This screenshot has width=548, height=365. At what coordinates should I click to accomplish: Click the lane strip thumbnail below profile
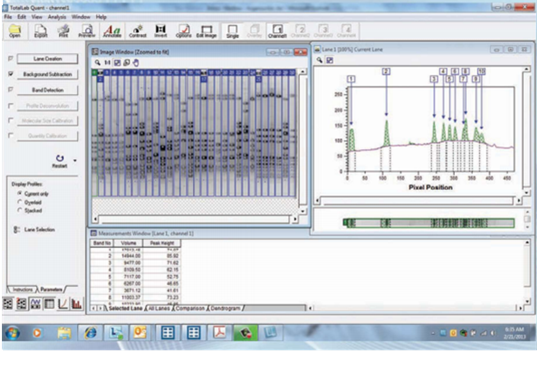click(x=428, y=223)
